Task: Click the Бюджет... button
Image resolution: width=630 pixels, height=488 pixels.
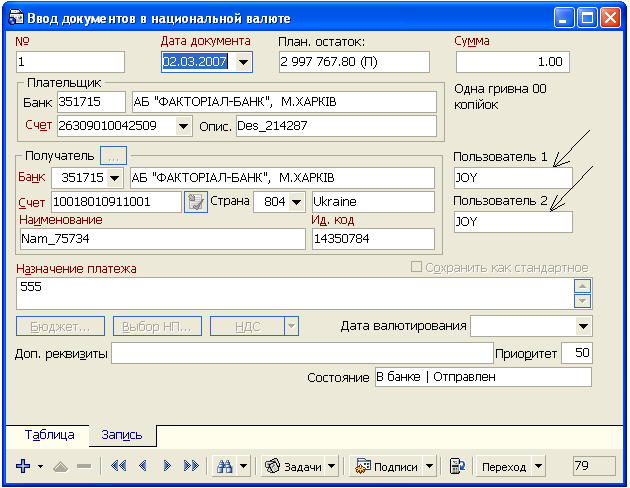Action: [60, 326]
